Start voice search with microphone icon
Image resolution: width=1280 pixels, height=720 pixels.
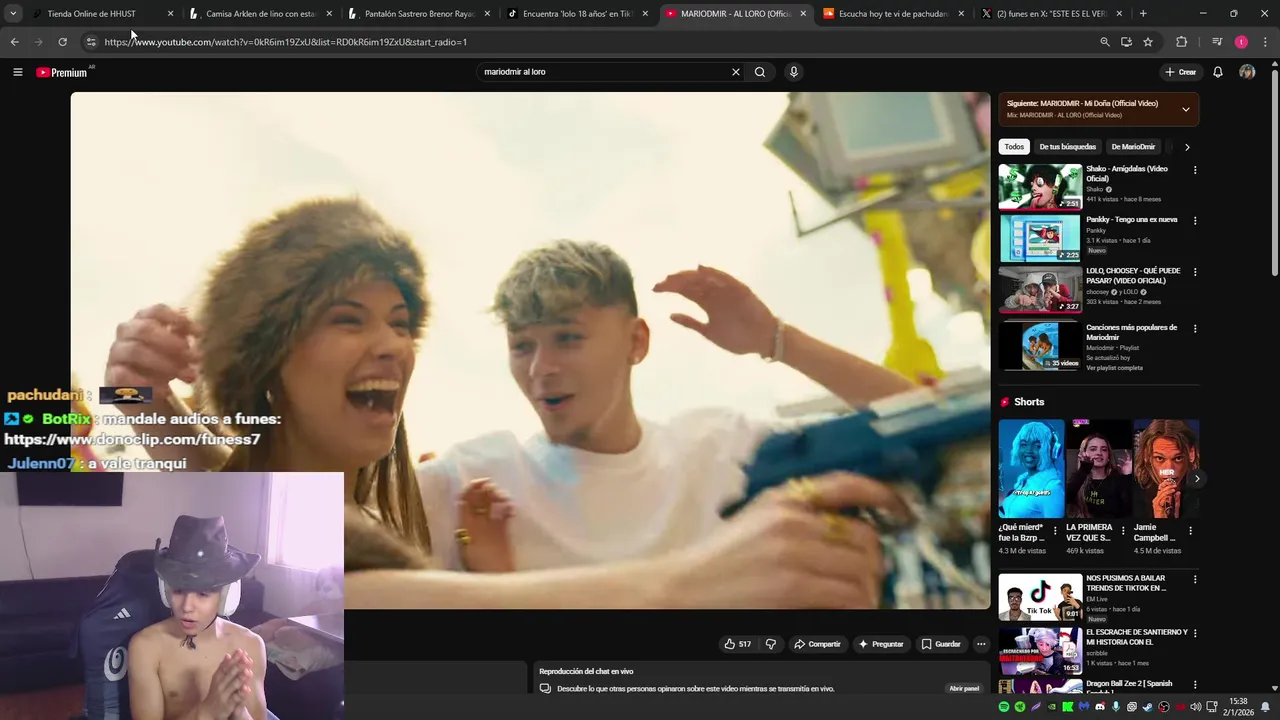794,72
